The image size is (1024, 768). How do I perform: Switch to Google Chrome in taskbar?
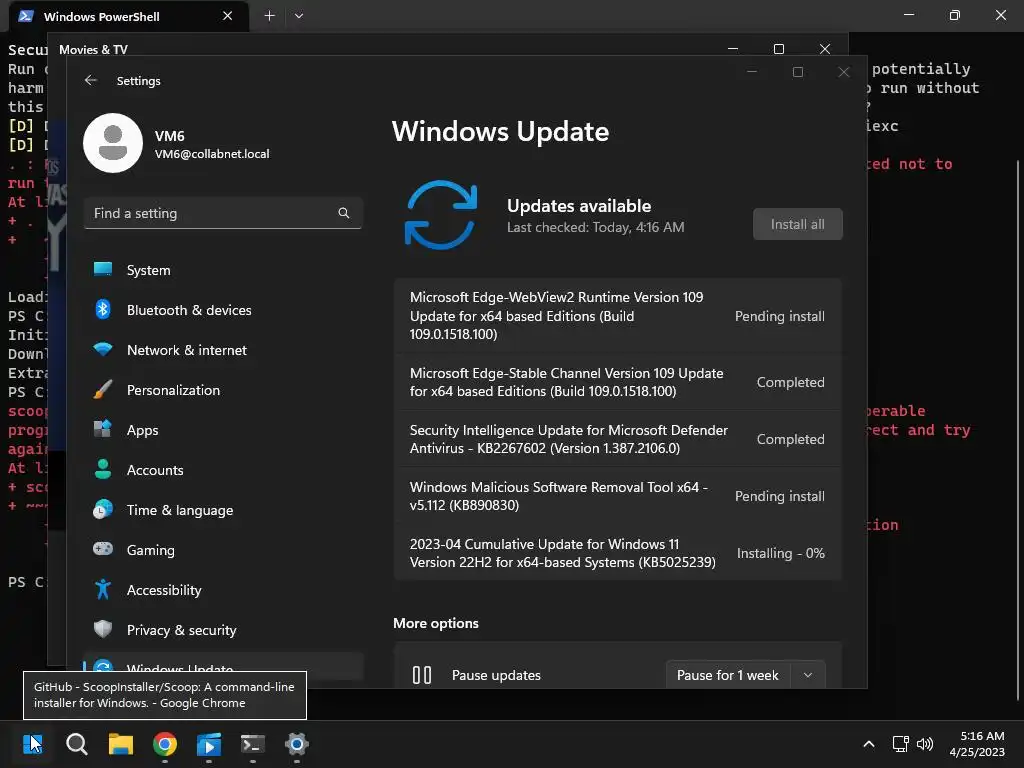[165, 744]
